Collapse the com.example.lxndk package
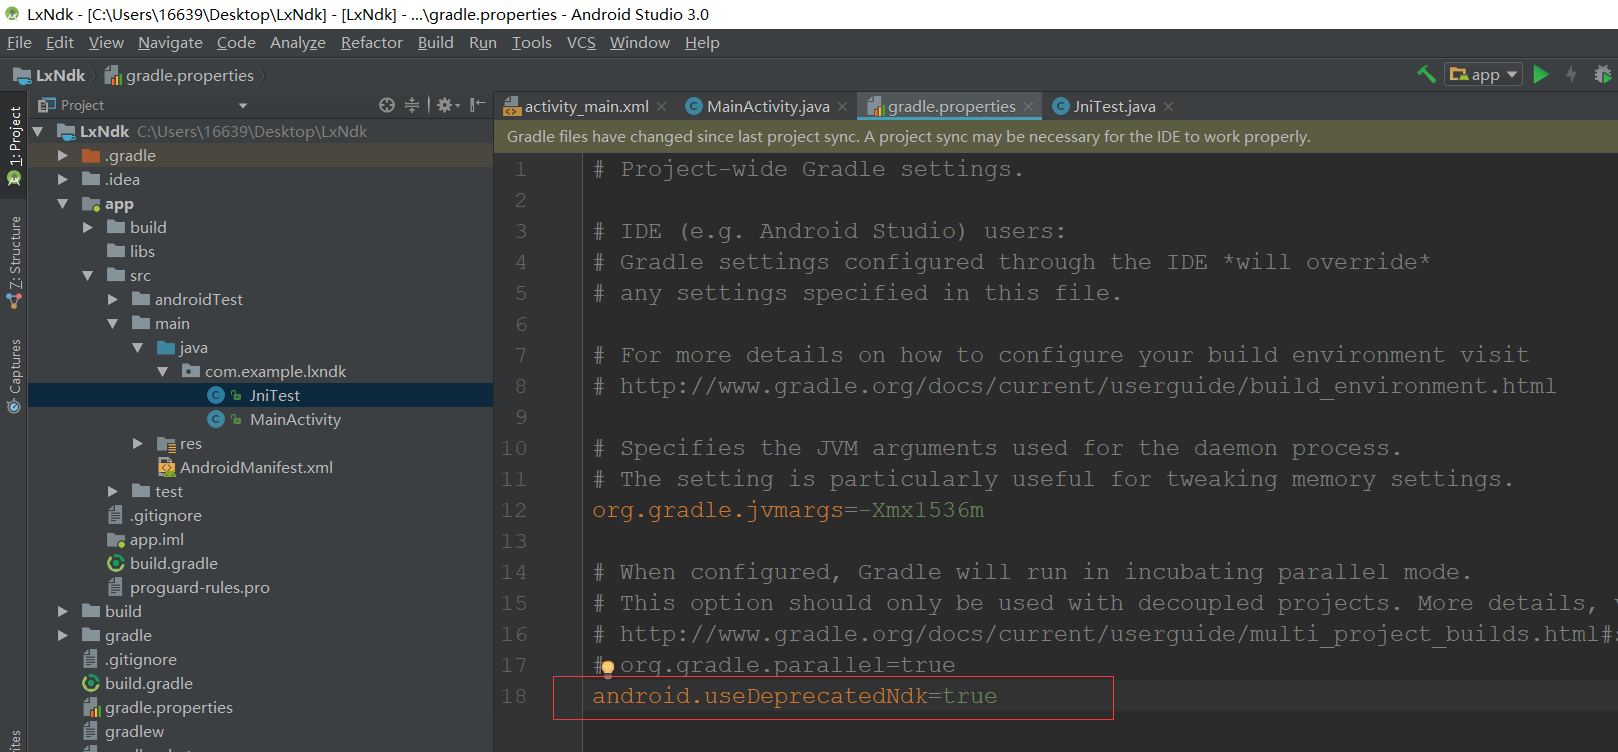 click(x=163, y=371)
